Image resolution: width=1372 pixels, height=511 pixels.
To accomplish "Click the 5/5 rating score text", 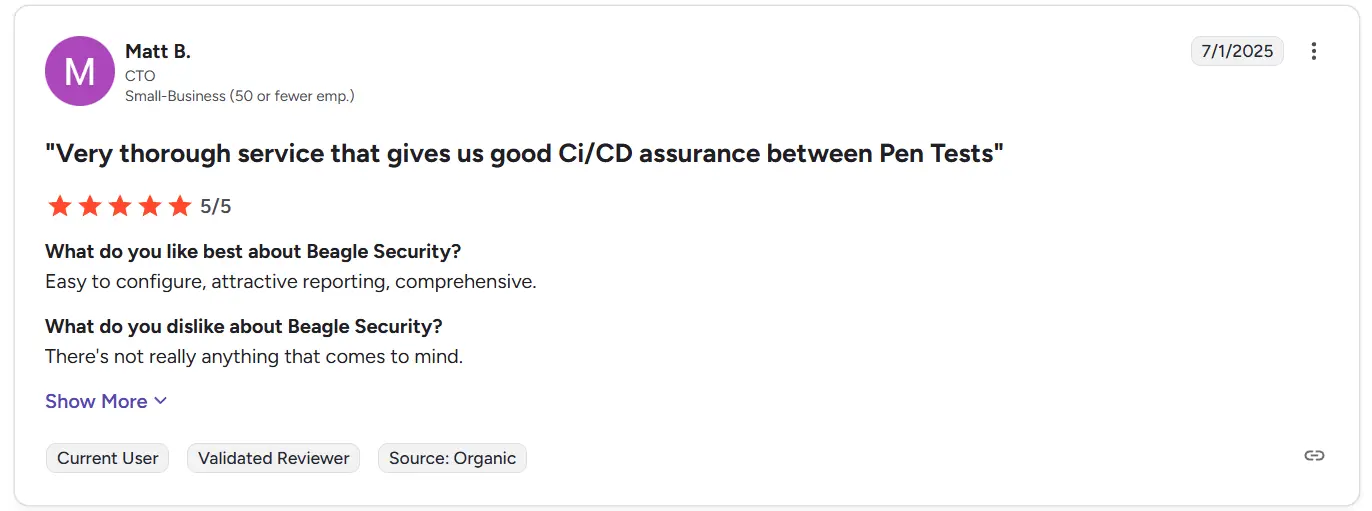I will pos(216,206).
